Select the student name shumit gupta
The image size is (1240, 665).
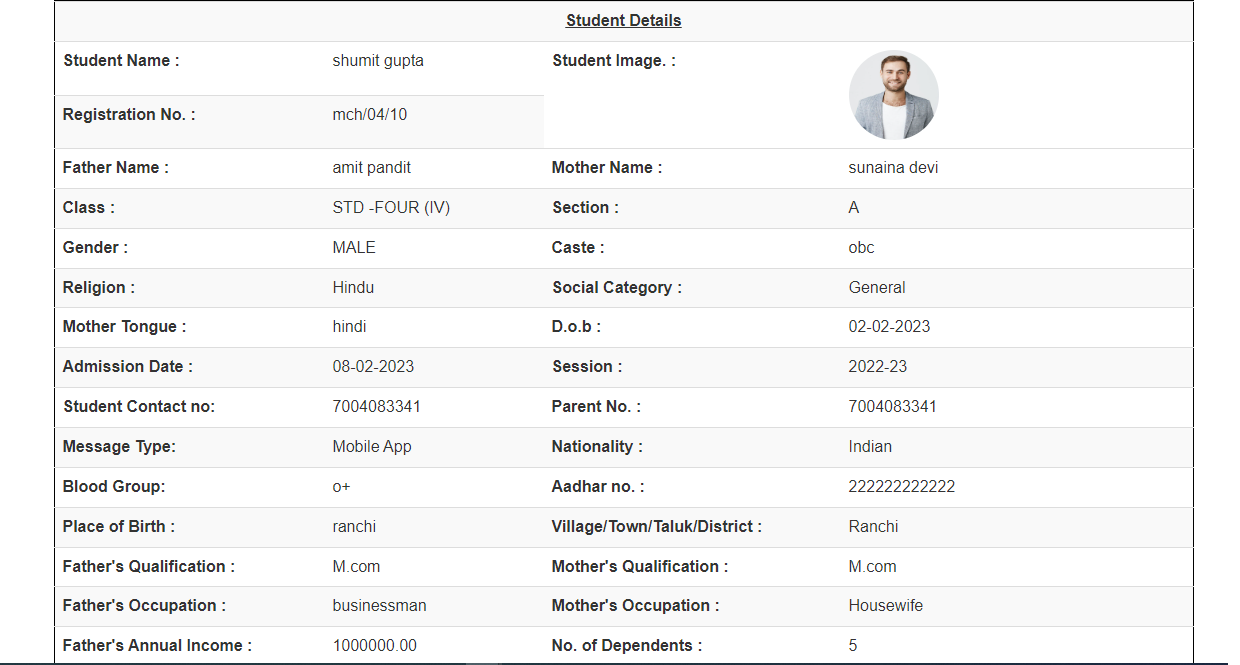point(378,61)
